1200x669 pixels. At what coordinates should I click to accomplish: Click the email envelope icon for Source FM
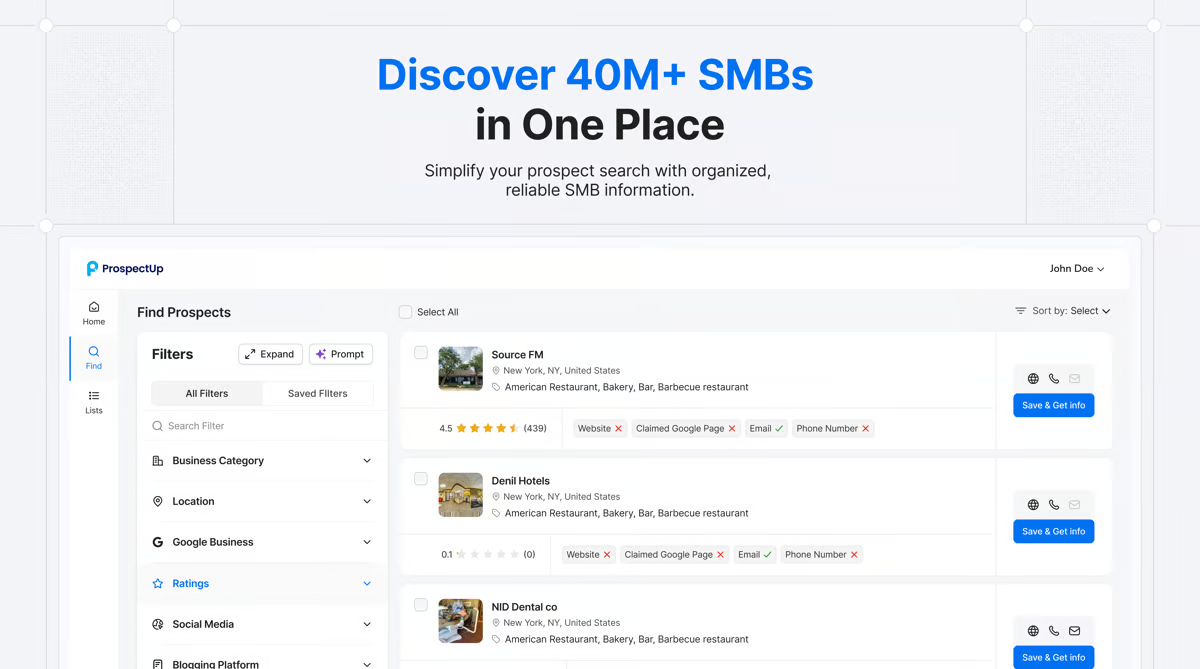[1075, 379]
